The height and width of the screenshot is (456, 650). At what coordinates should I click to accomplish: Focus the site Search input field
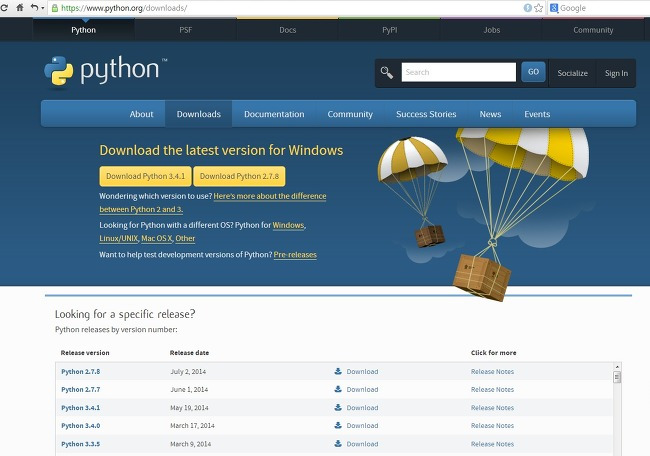[458, 72]
